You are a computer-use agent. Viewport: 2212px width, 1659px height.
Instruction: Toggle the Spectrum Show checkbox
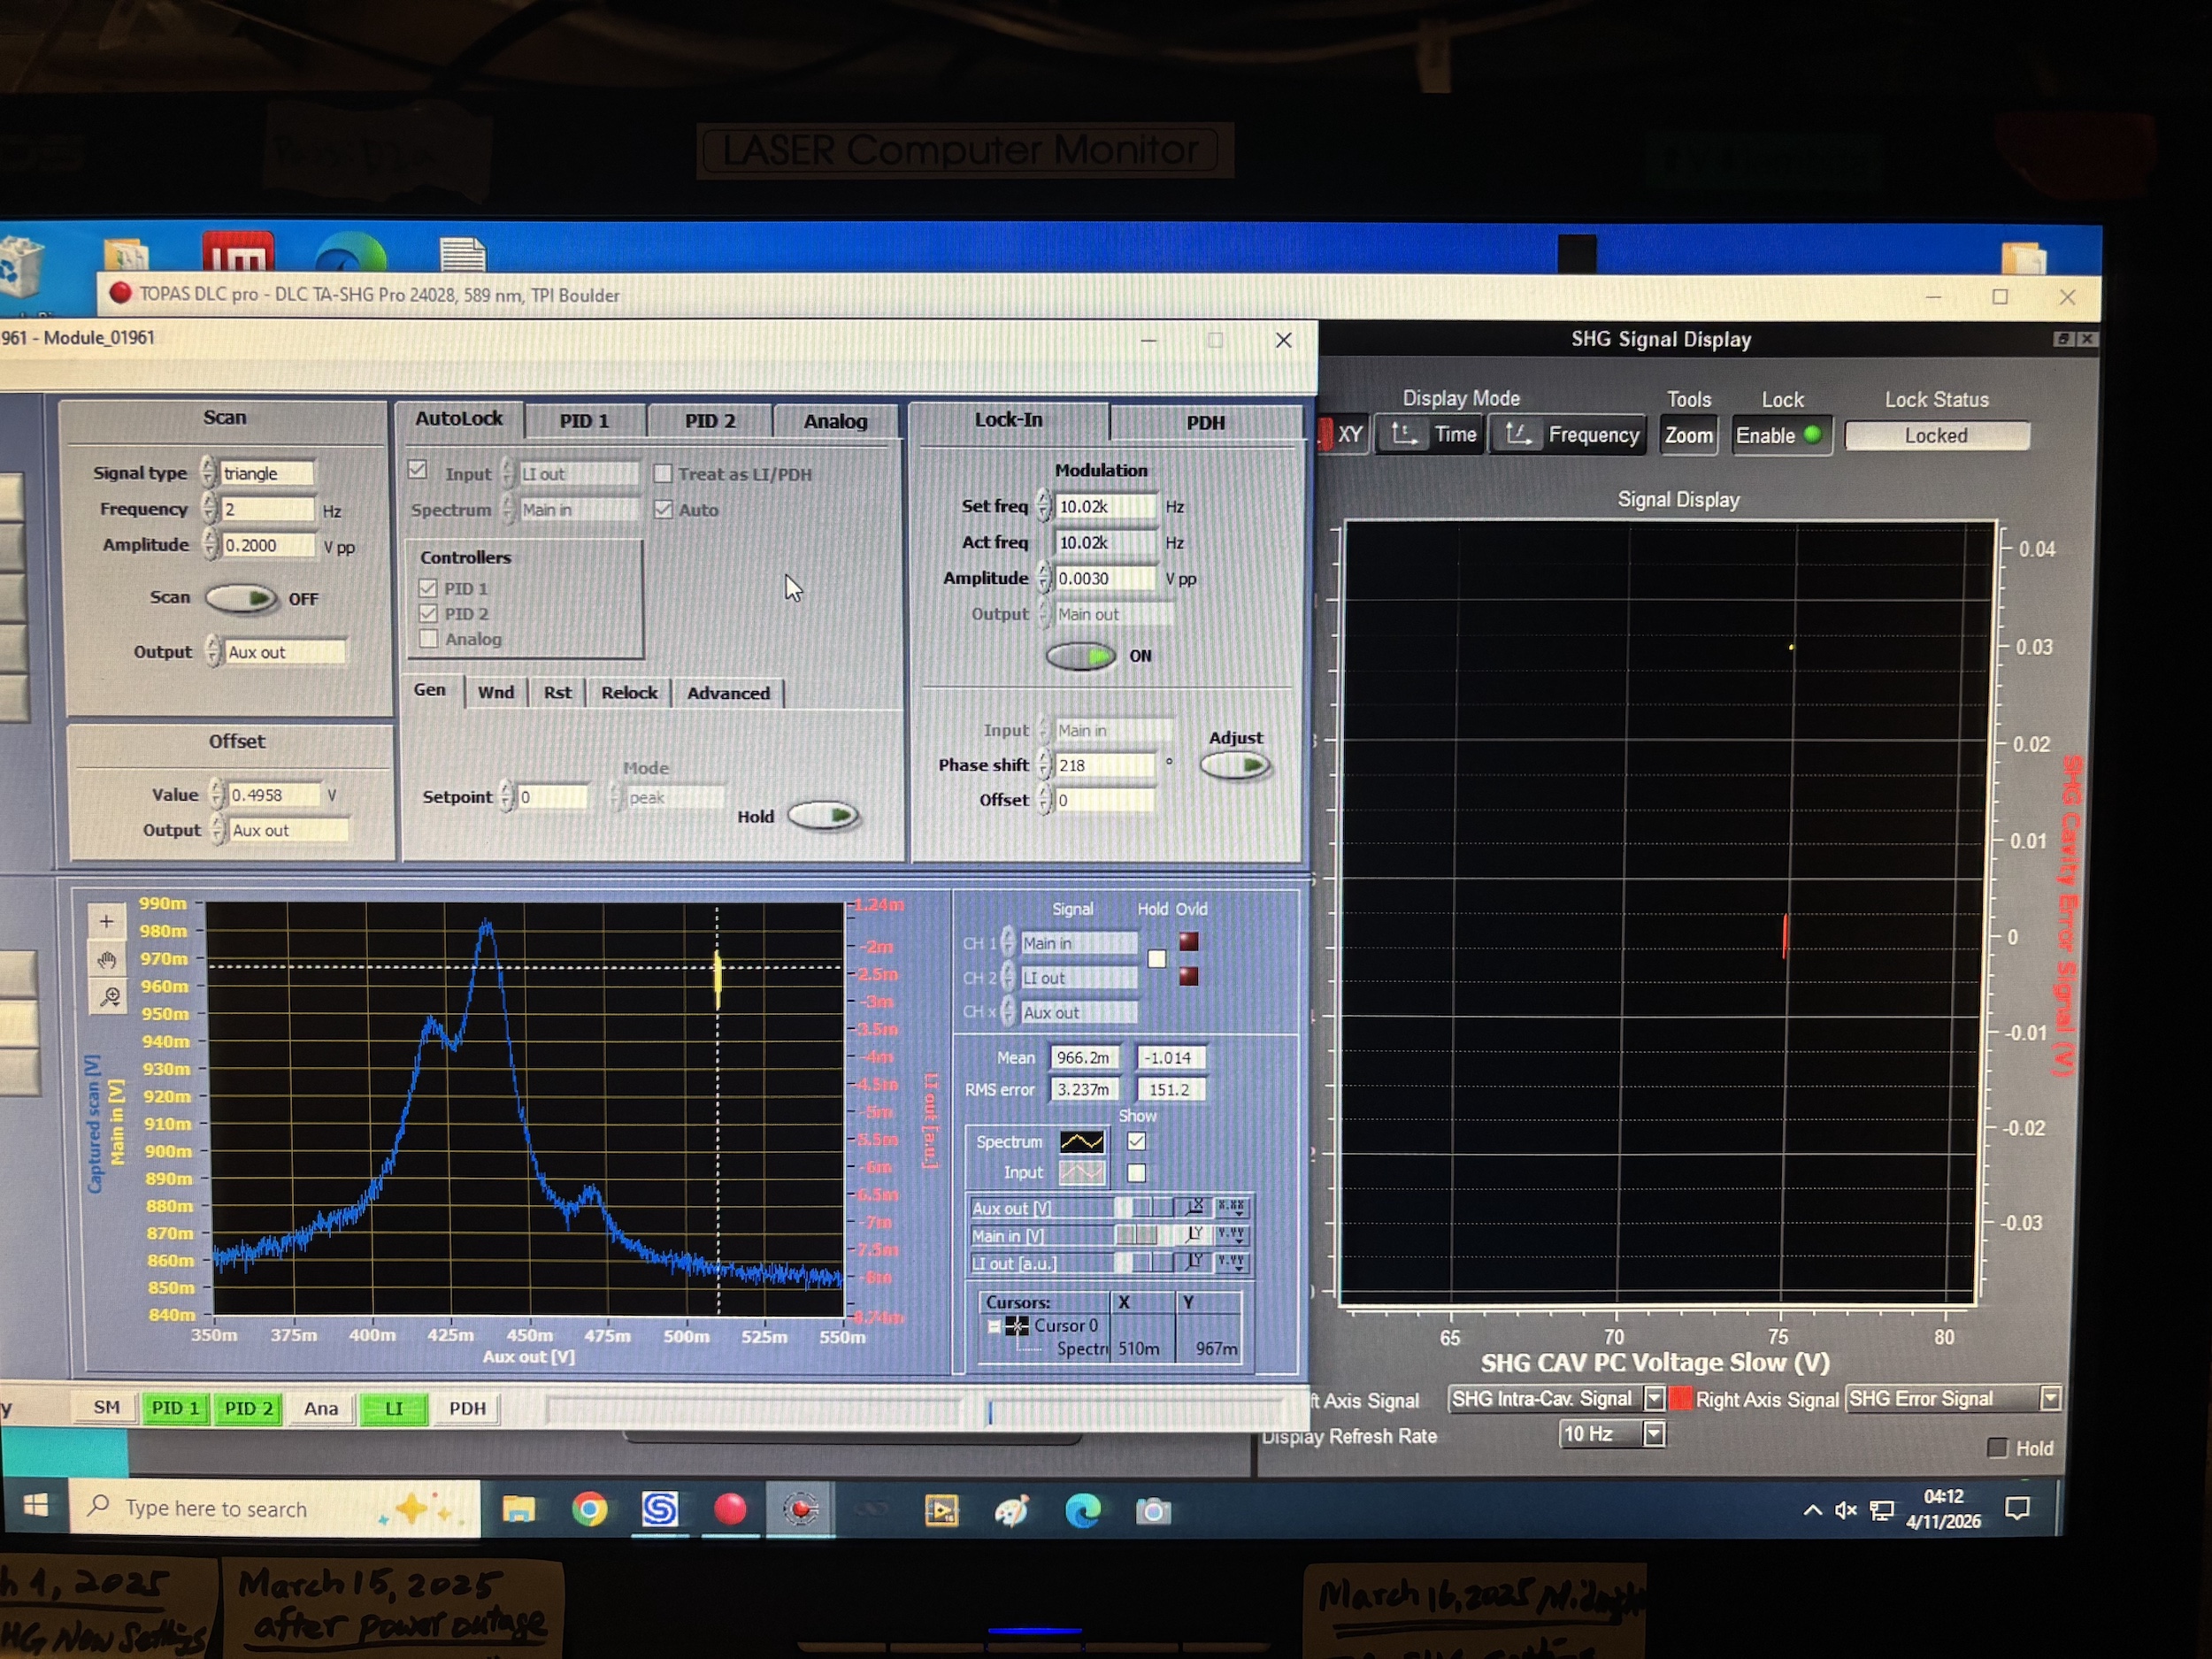click(x=1137, y=1142)
